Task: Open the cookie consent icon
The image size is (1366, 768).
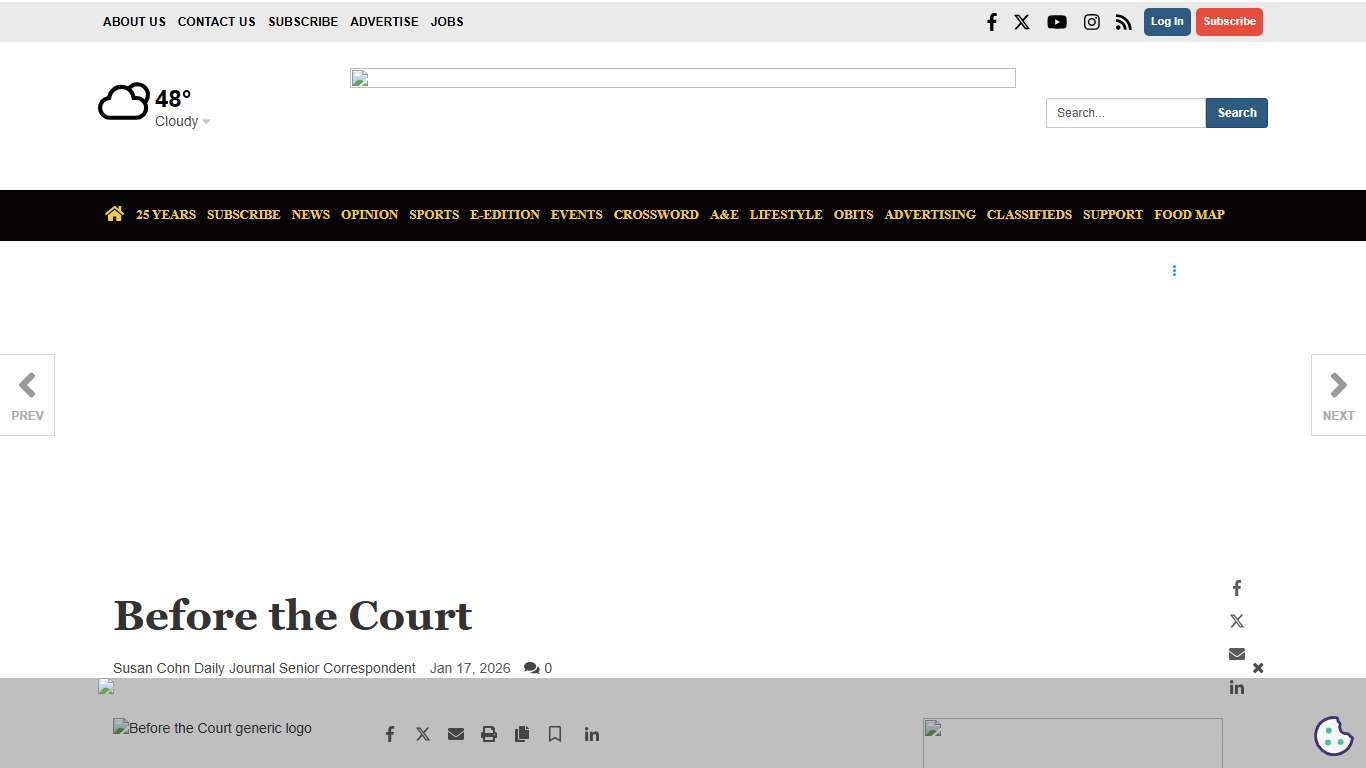Action: (x=1333, y=736)
